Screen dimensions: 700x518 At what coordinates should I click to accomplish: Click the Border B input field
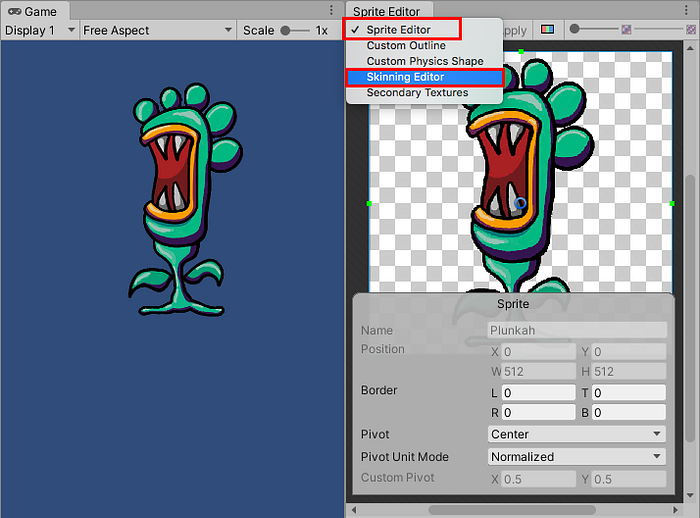[x=629, y=412]
